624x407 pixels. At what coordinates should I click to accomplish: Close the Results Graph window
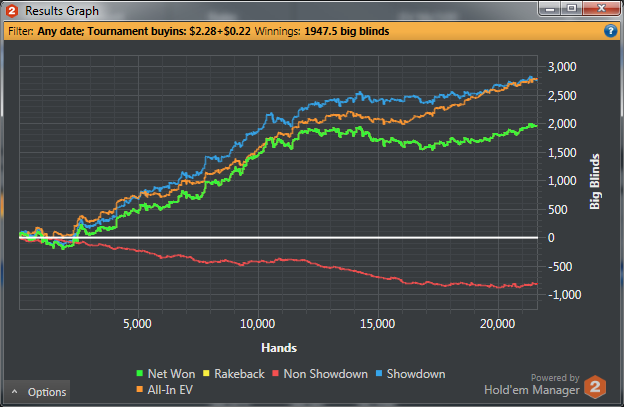point(601,8)
